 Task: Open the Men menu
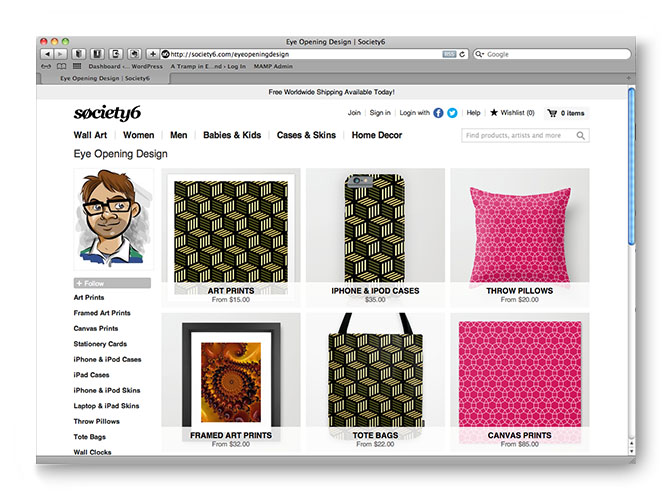click(x=179, y=135)
